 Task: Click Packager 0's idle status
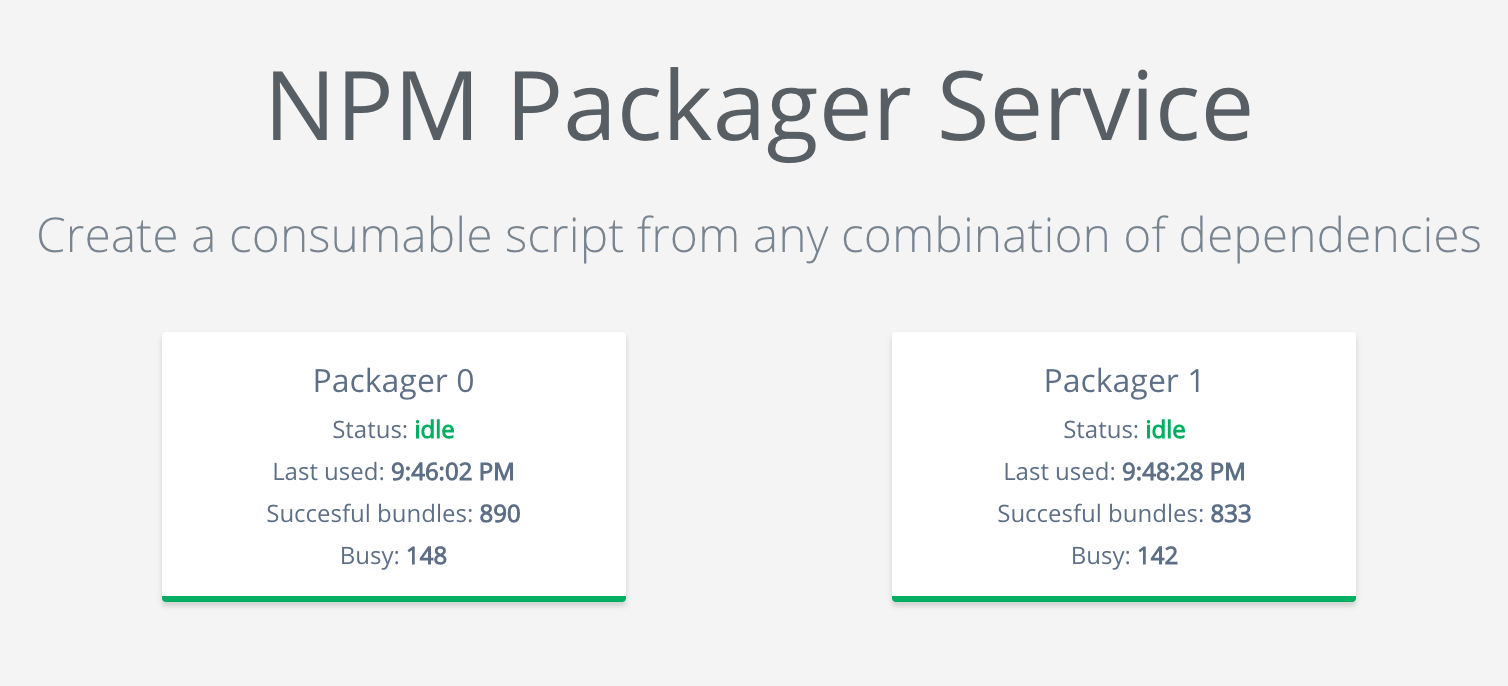[434, 430]
